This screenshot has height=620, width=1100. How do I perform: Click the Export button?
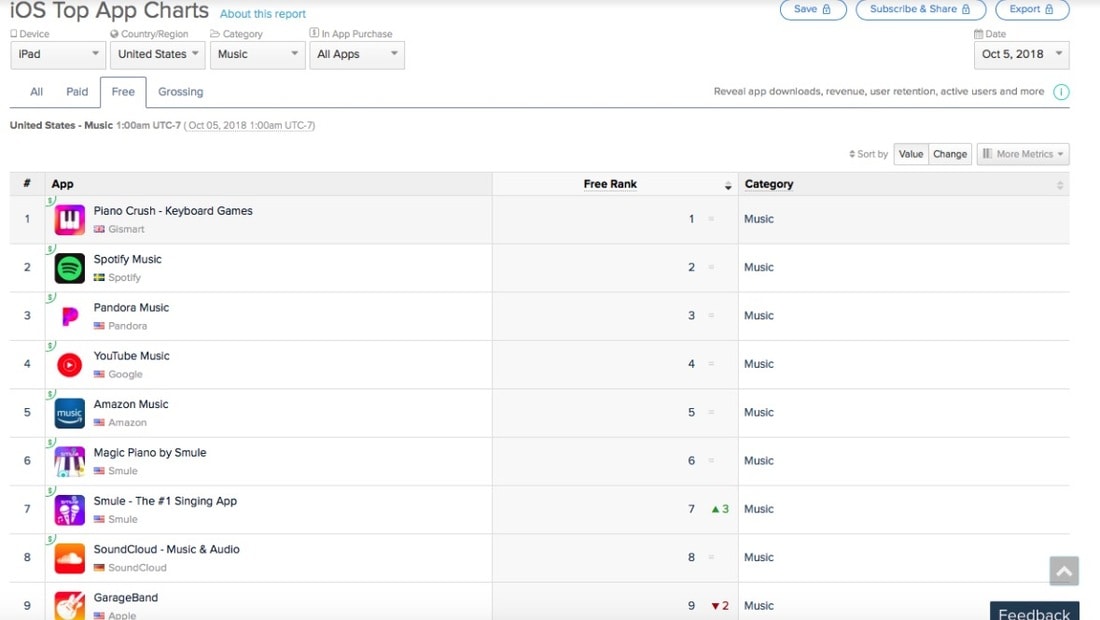pos(1032,9)
